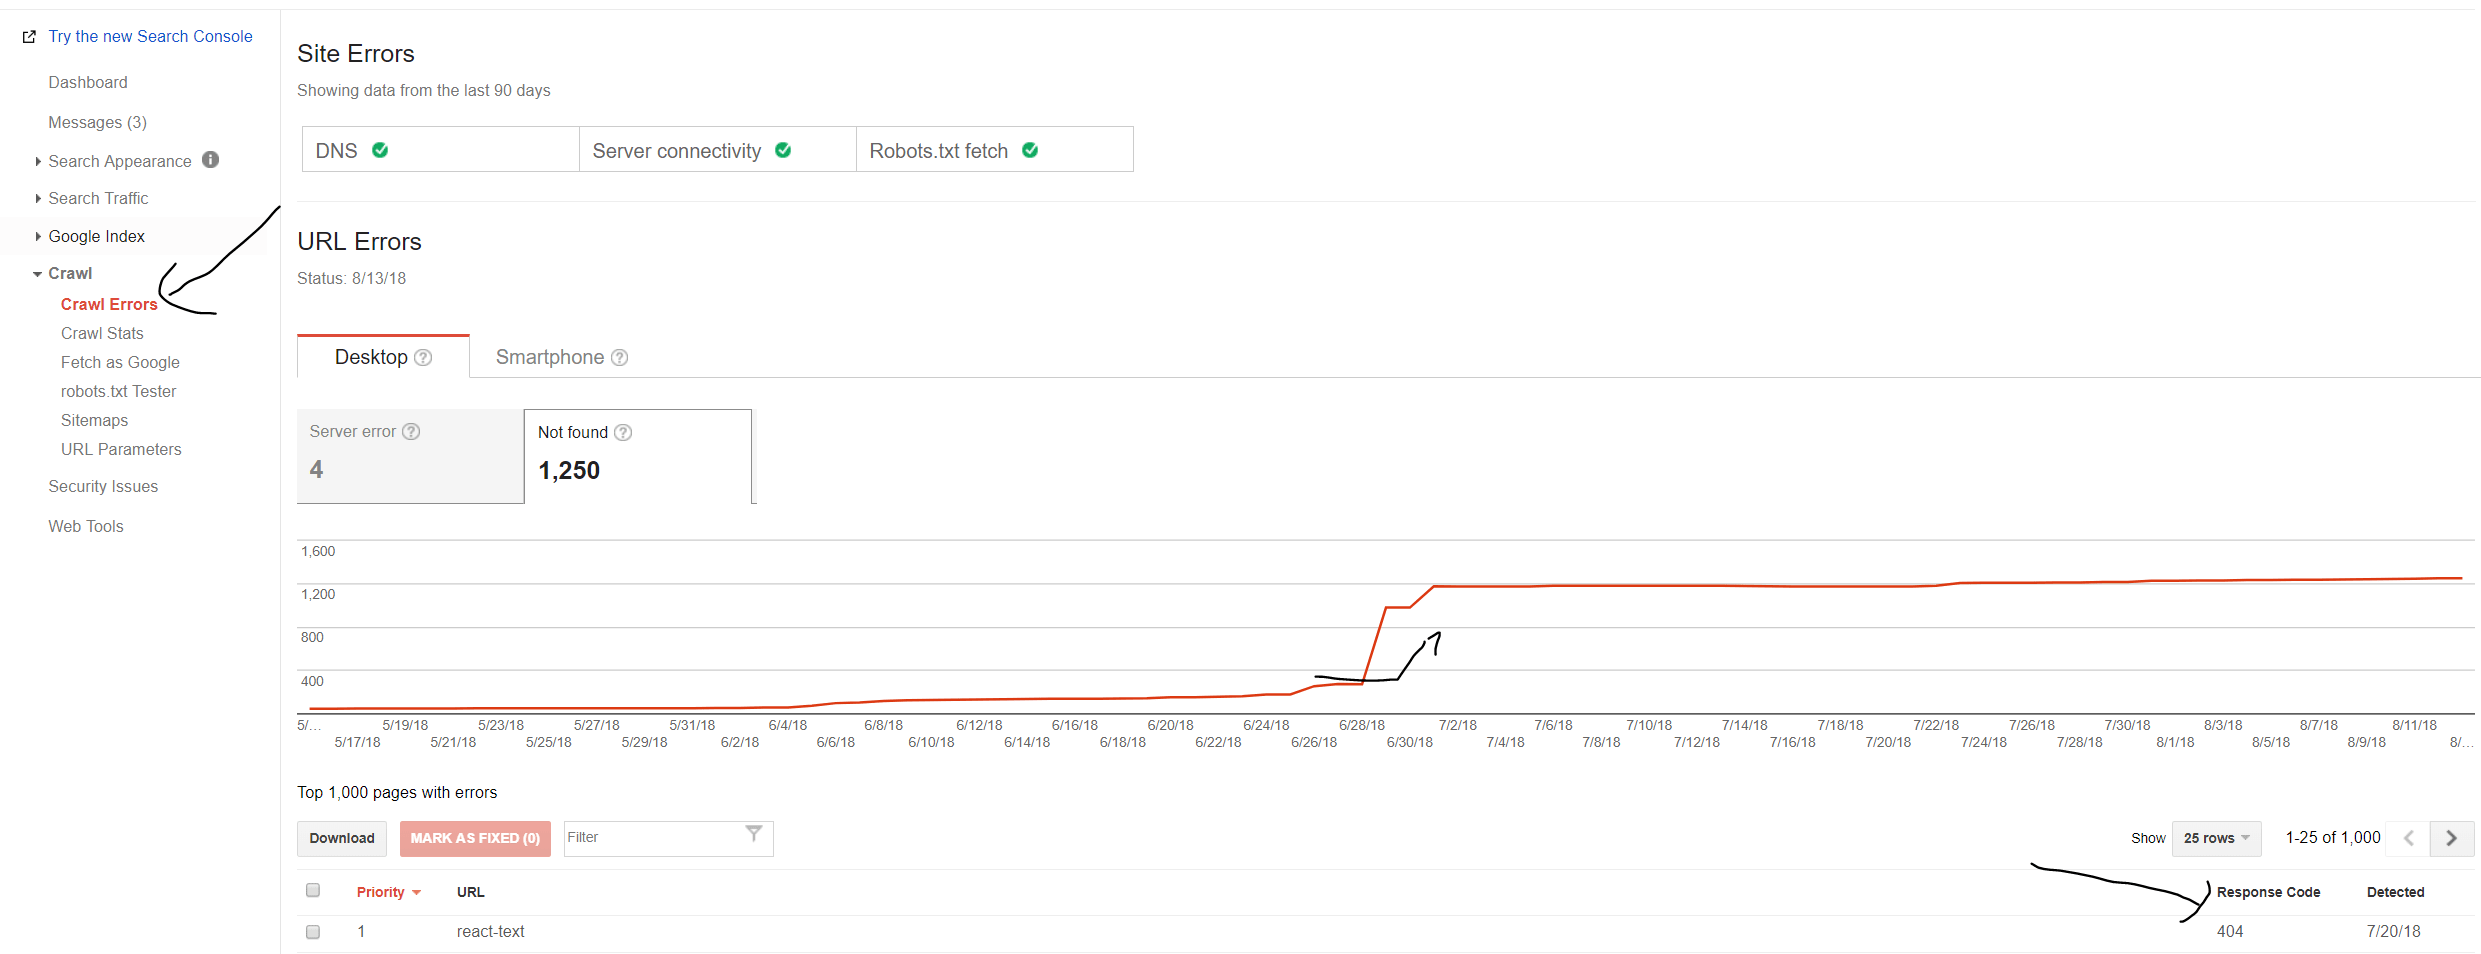
Task: Click the DNS green checkmark status icon
Action: pos(380,150)
